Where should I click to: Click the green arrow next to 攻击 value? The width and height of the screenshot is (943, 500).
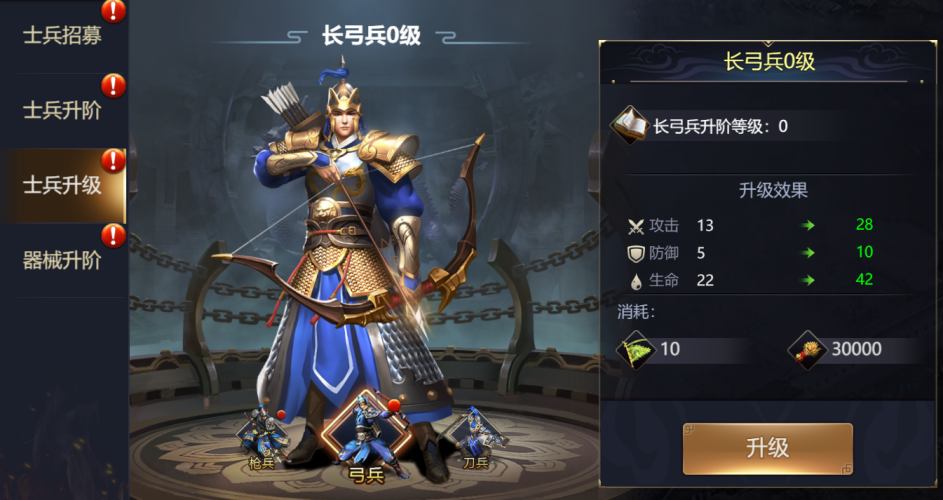[x=808, y=226]
